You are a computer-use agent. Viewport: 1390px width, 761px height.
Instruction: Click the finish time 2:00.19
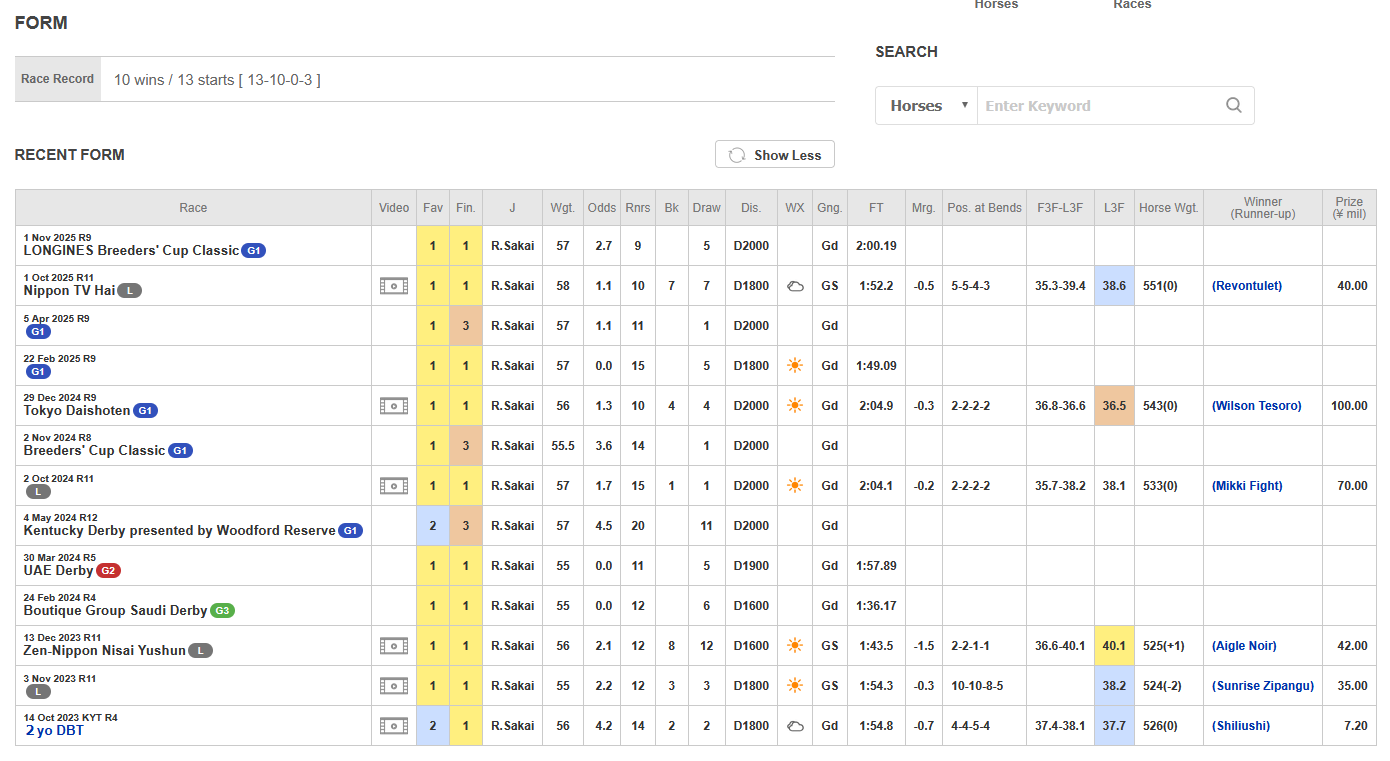coord(876,246)
